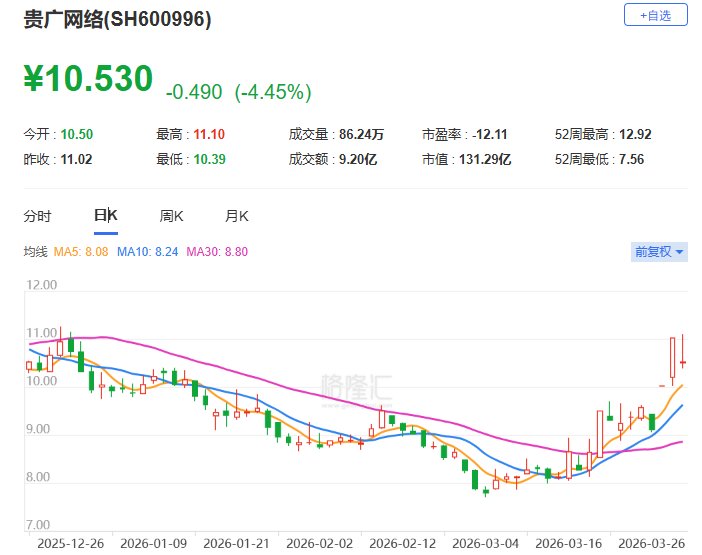Expand the 前复权 adjustment dropdown

[660, 252]
